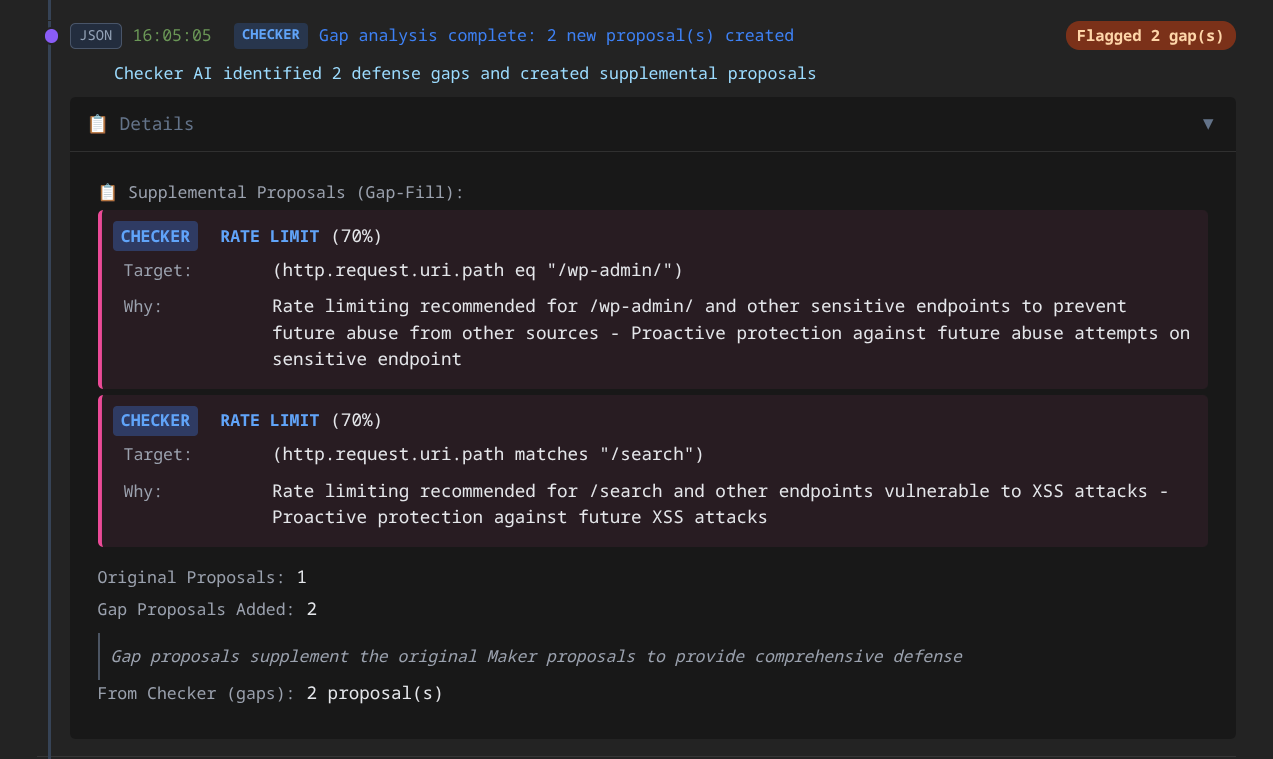Screen dimensions: 1273x759
Task: Click the pink accent bar on first proposal
Action: click(101, 296)
